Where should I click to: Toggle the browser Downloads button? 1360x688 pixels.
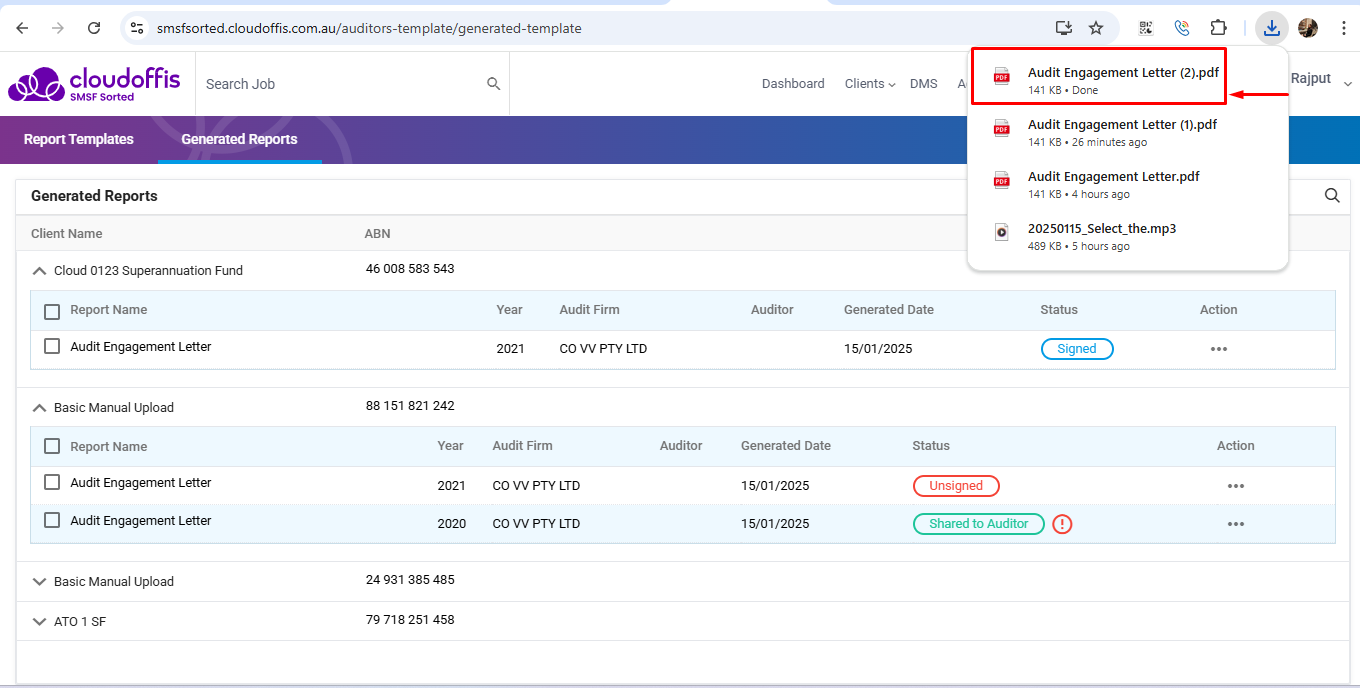(1271, 28)
